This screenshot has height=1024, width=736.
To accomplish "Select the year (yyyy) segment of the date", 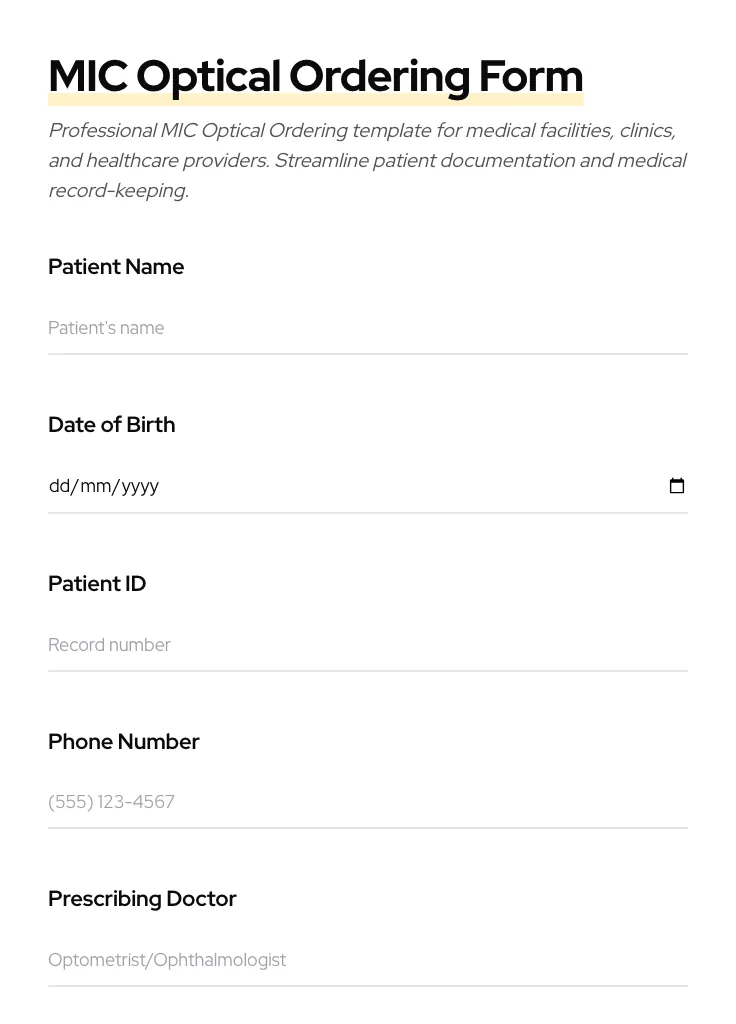I will coord(140,486).
